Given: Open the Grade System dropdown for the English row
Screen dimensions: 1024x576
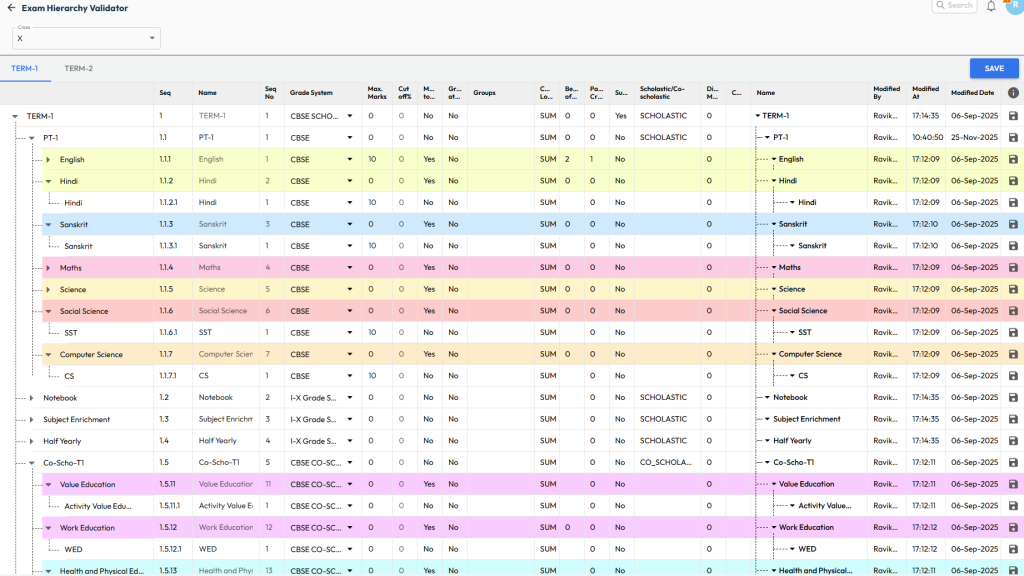Looking at the screenshot, I should [x=349, y=159].
